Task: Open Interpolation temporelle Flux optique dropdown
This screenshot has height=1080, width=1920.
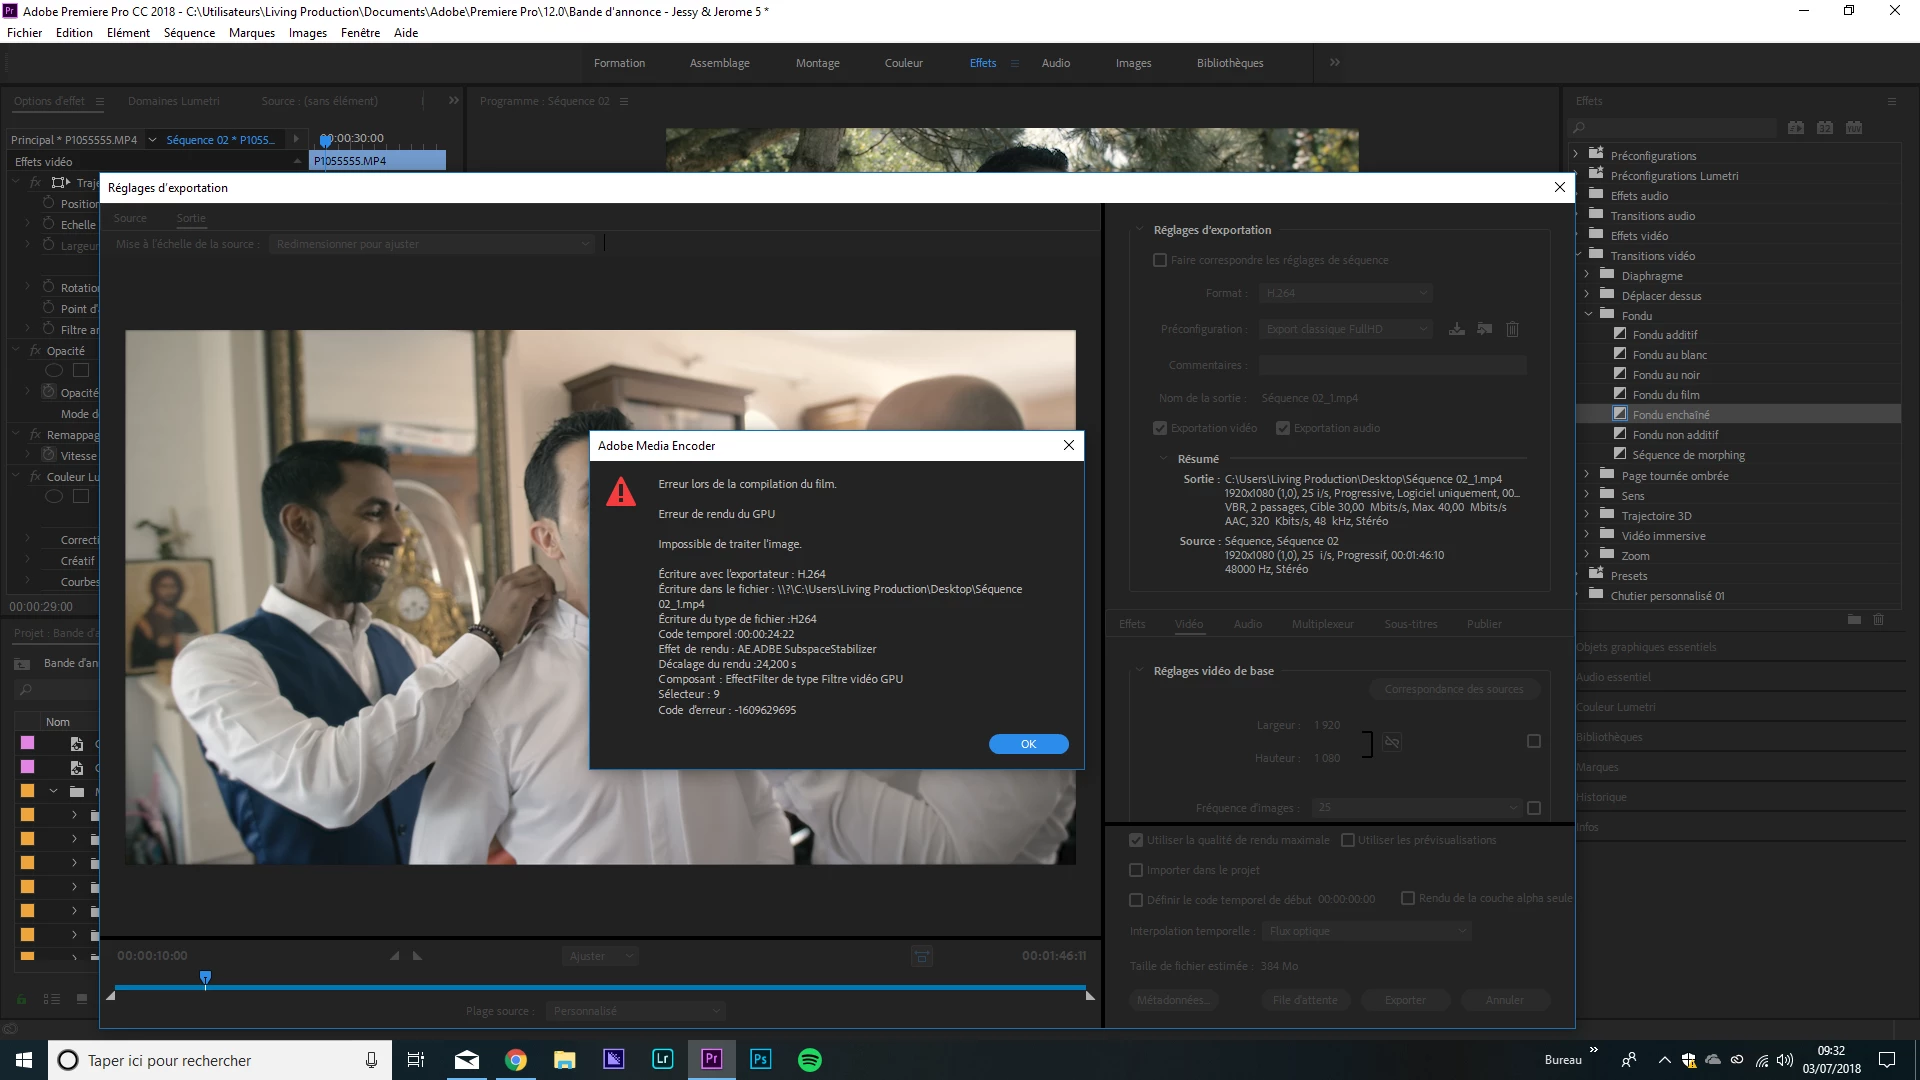Action: pos(1366,931)
